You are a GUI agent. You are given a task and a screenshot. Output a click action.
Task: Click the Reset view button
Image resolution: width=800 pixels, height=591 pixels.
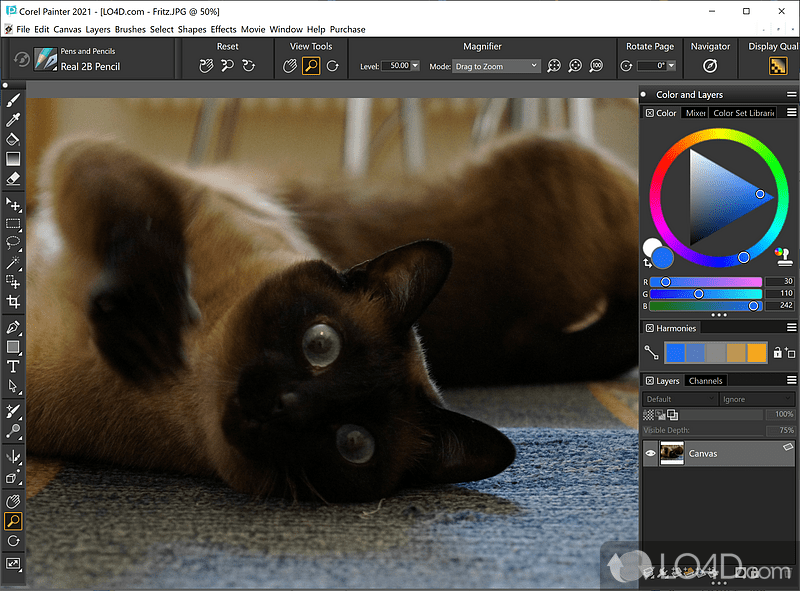pyautogui.click(x=204, y=65)
